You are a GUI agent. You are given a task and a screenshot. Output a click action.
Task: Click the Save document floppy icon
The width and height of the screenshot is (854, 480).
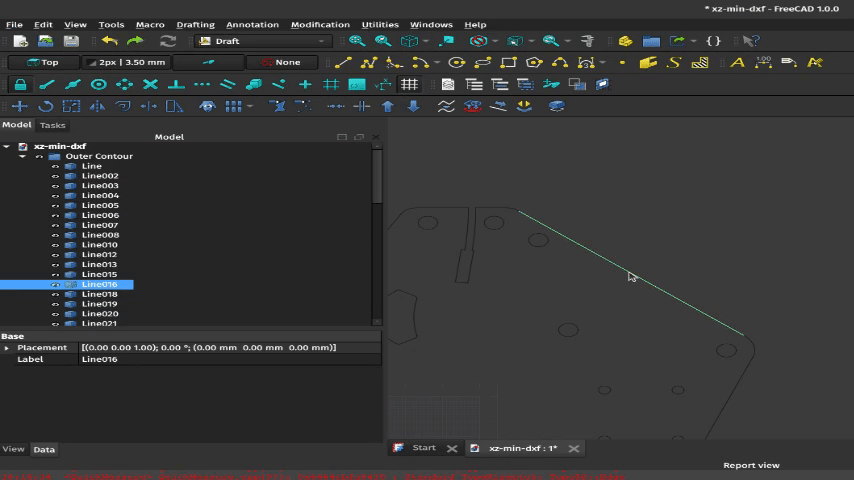(x=71, y=41)
